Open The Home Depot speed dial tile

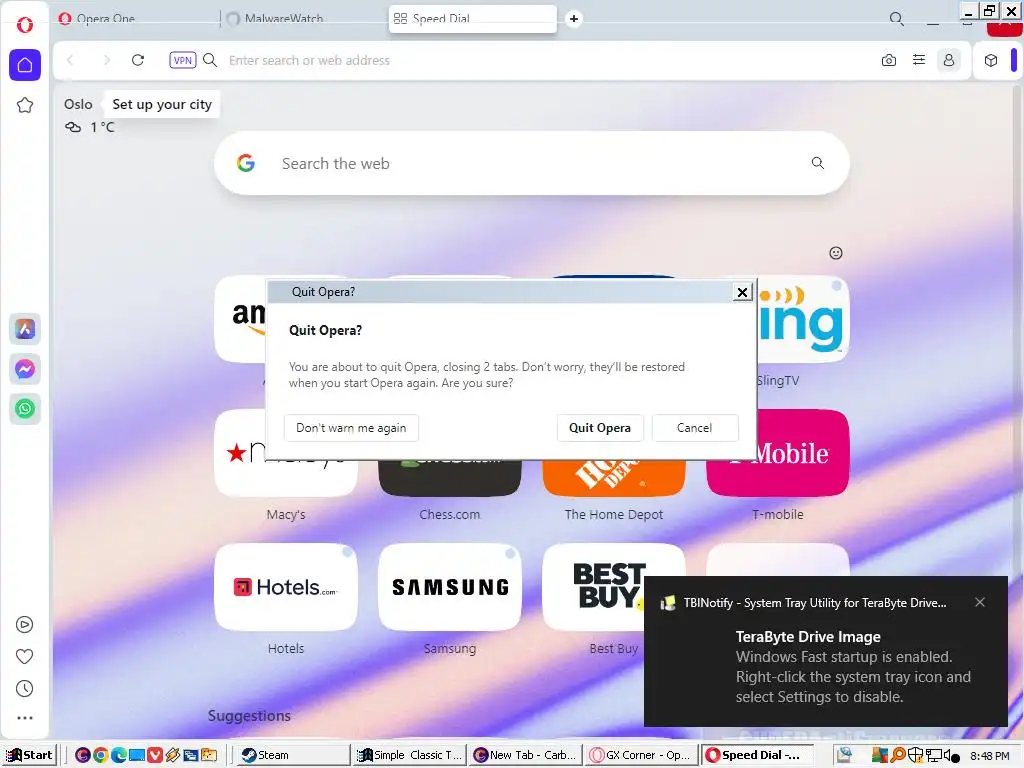tap(614, 478)
